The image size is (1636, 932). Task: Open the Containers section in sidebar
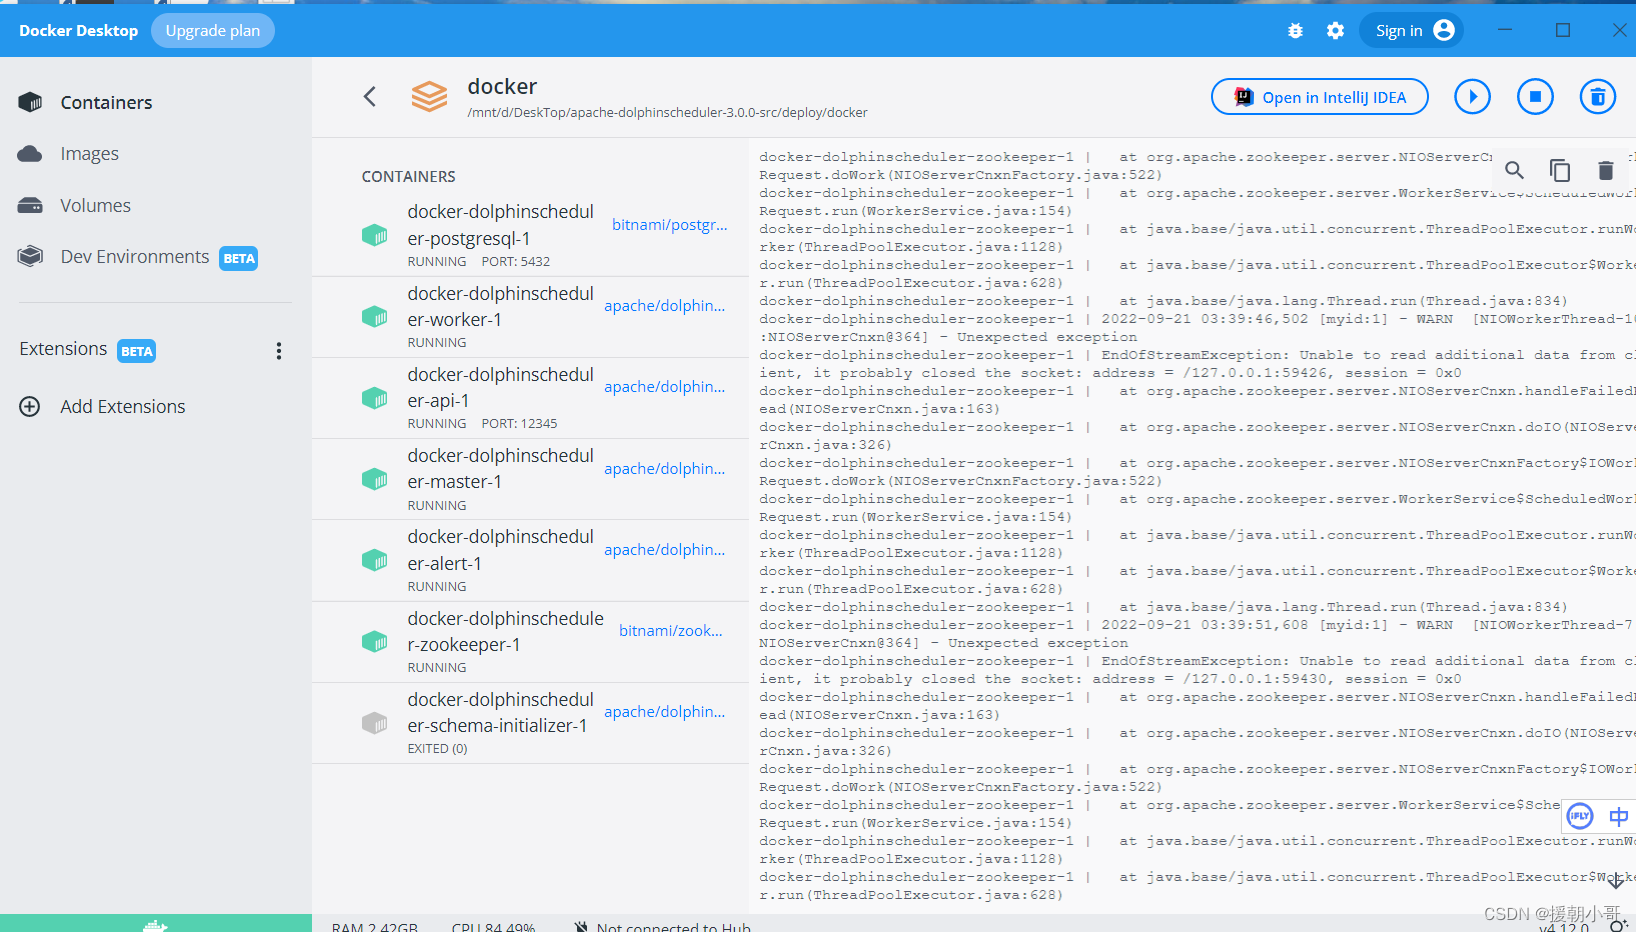pos(106,102)
